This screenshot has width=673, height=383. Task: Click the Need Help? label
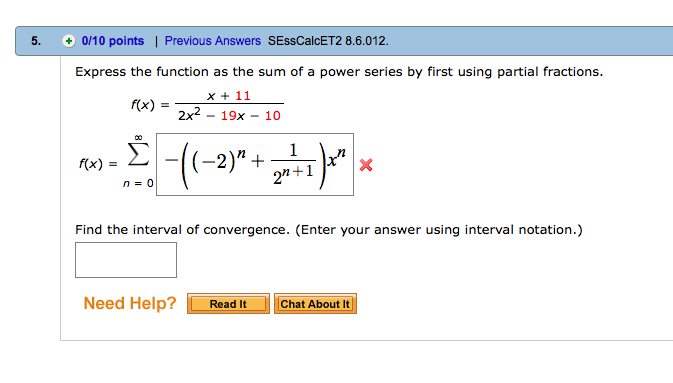pos(130,303)
